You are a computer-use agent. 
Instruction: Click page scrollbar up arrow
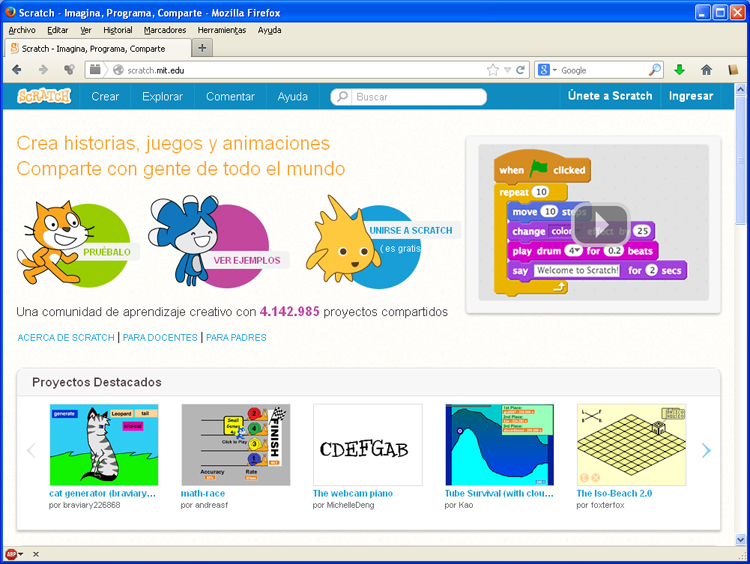[740, 89]
